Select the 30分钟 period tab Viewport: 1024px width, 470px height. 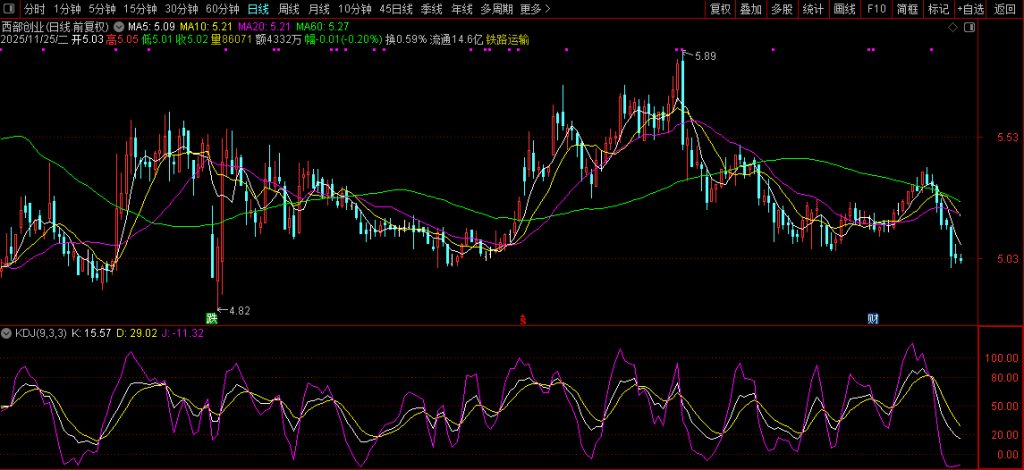[x=181, y=9]
